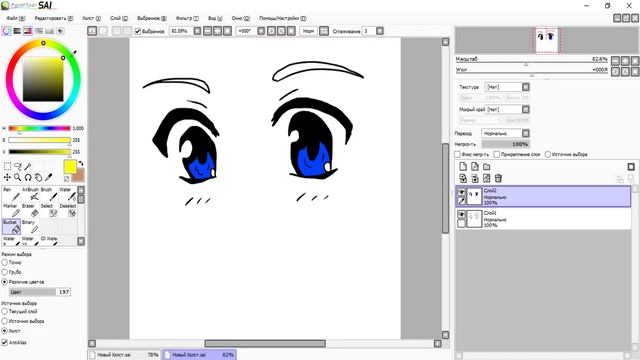Activate the eyedropper color picker tool

click(49, 177)
